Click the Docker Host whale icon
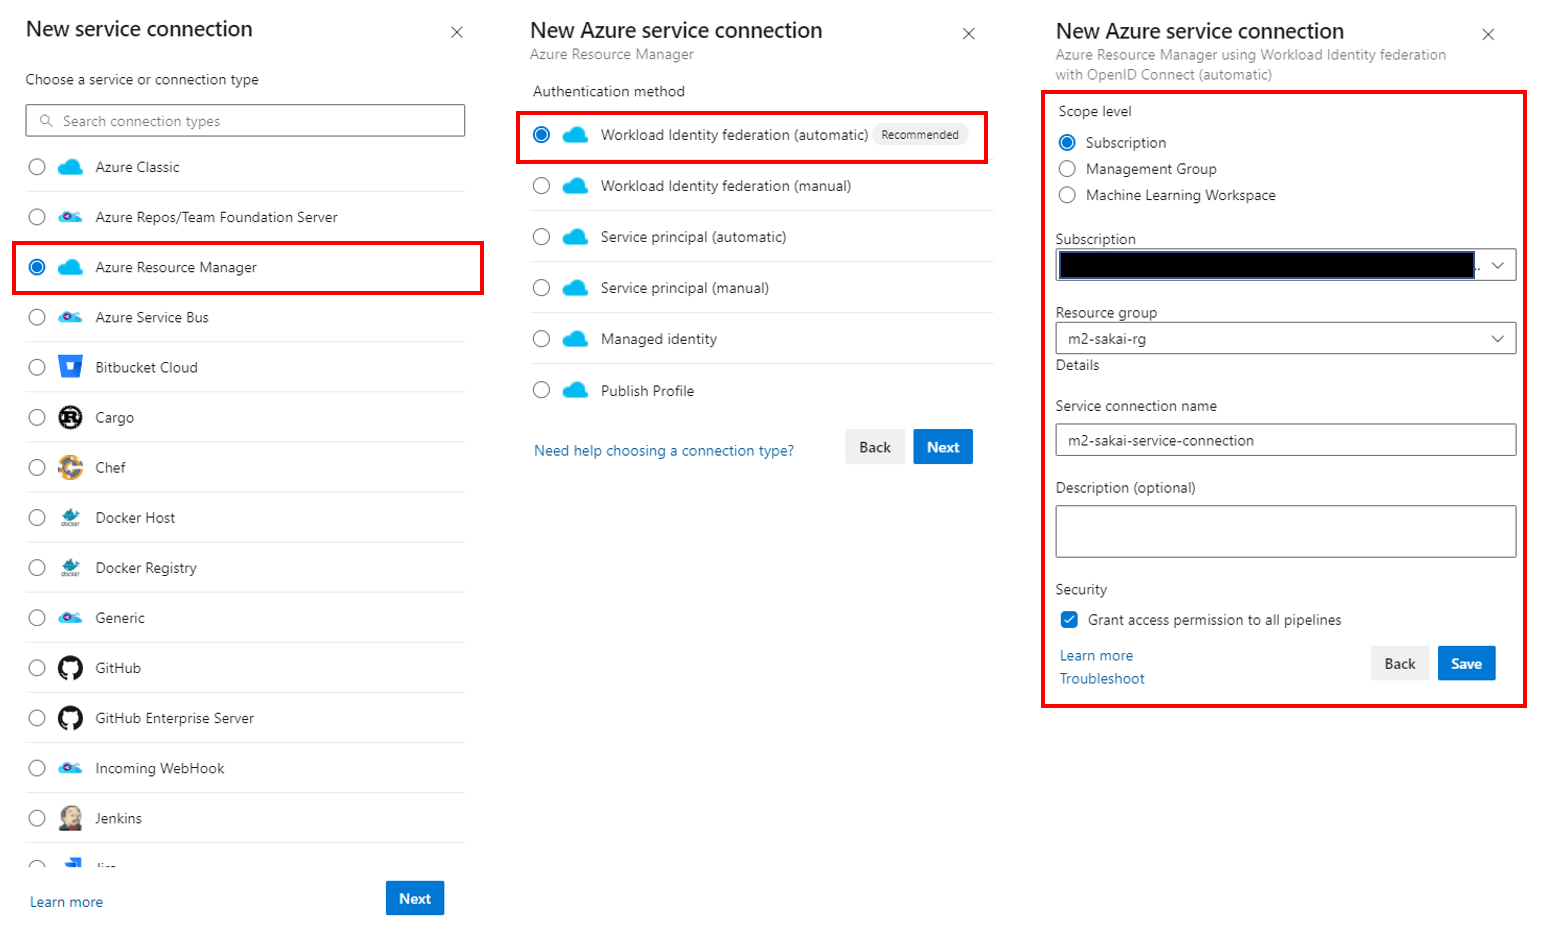Image resolution: width=1541 pixels, height=939 pixels. 70,517
